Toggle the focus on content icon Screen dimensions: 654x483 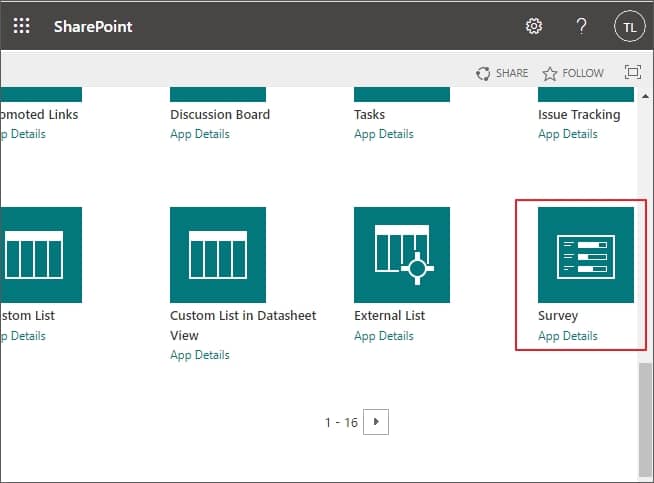pos(633,72)
